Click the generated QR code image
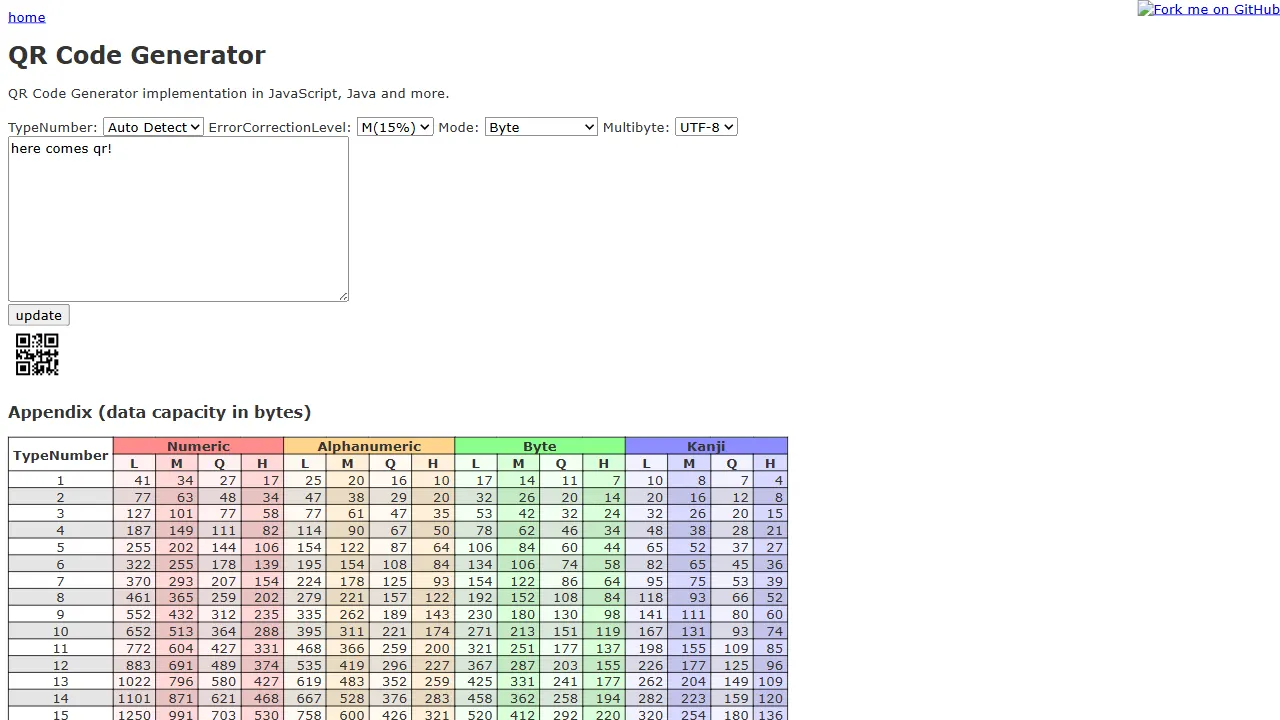 [37, 355]
